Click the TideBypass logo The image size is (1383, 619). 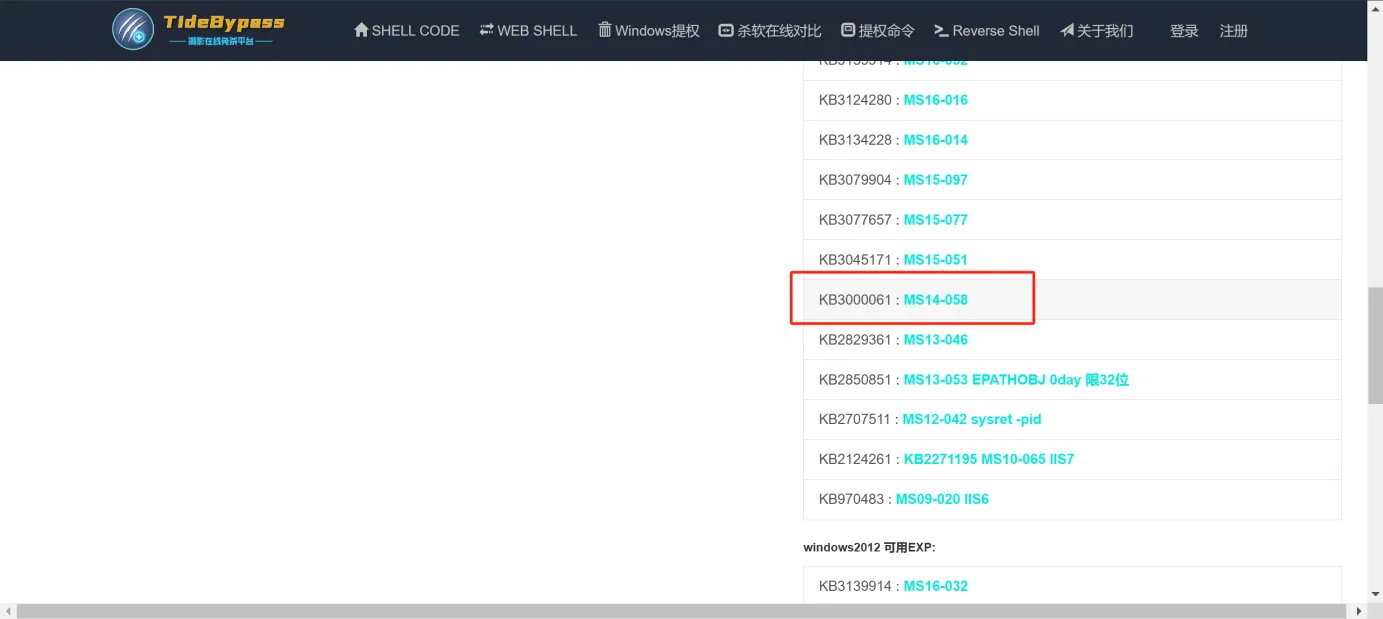tap(198, 29)
